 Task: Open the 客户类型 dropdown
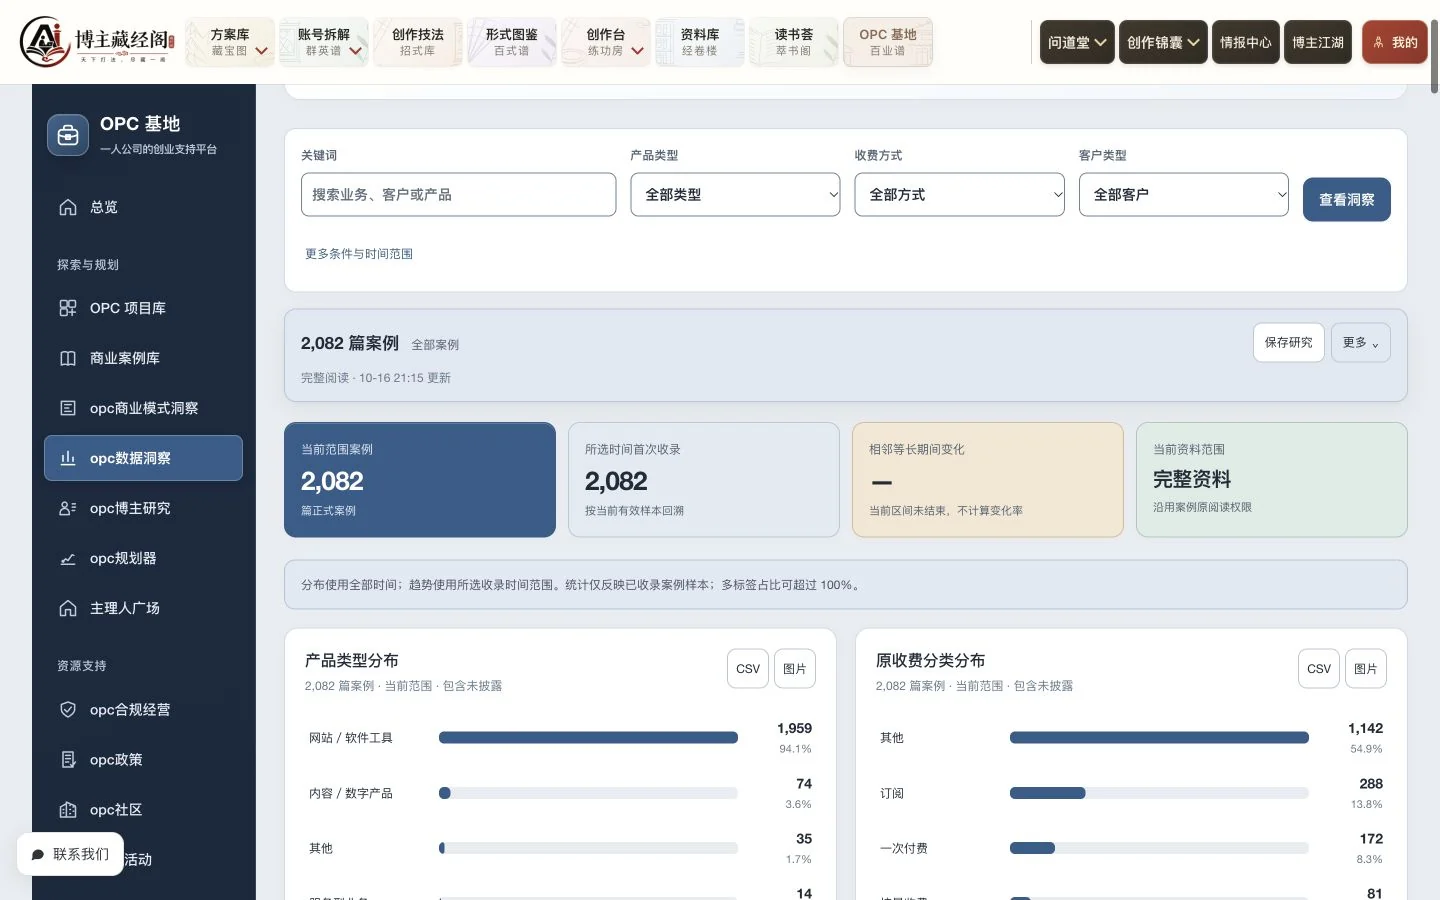click(x=1184, y=195)
